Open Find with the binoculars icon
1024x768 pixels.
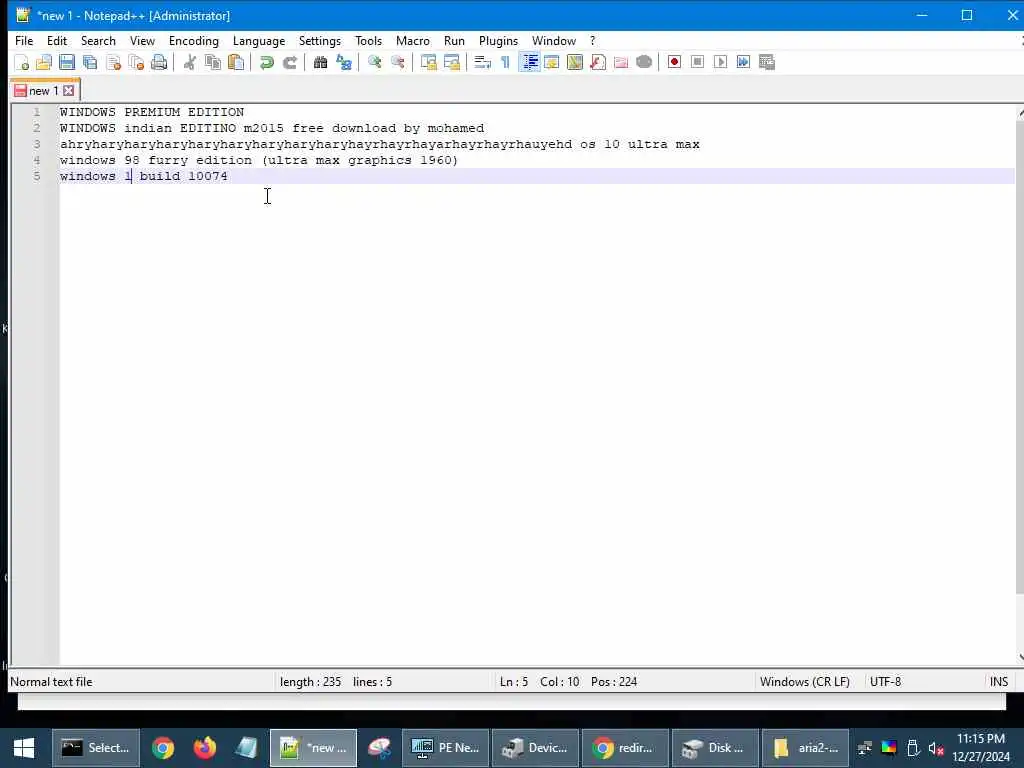click(x=321, y=62)
